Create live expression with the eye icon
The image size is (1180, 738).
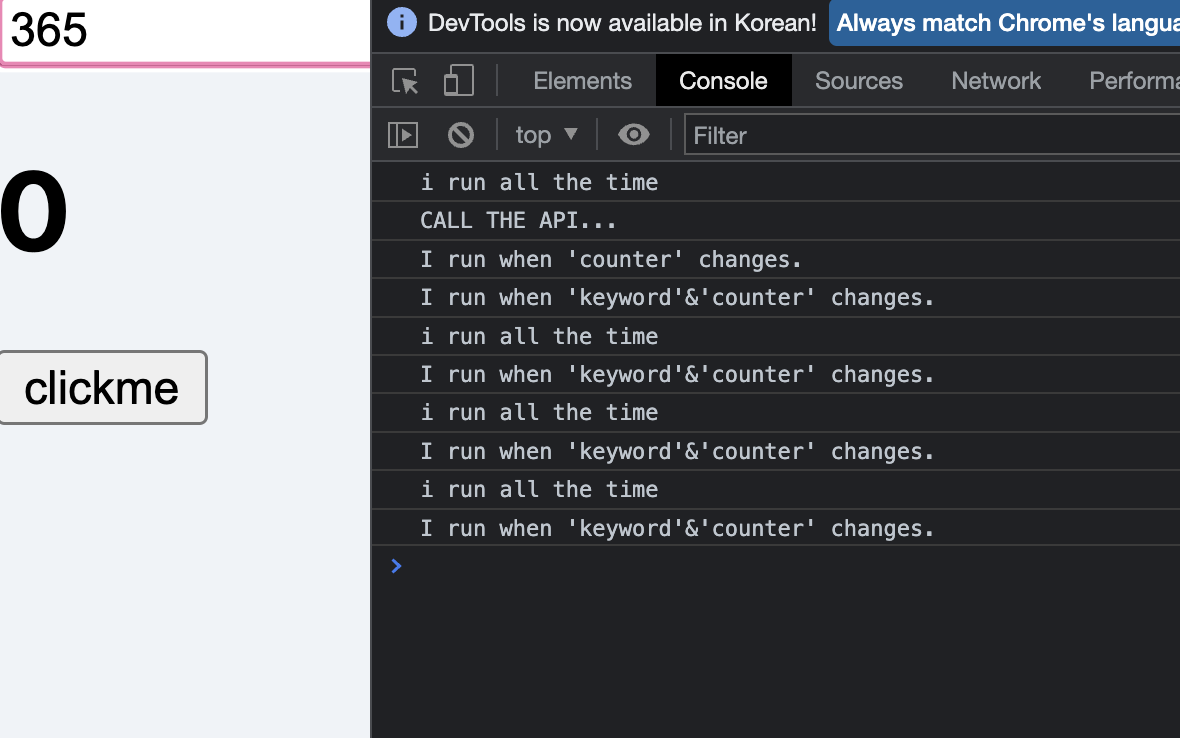coord(634,135)
